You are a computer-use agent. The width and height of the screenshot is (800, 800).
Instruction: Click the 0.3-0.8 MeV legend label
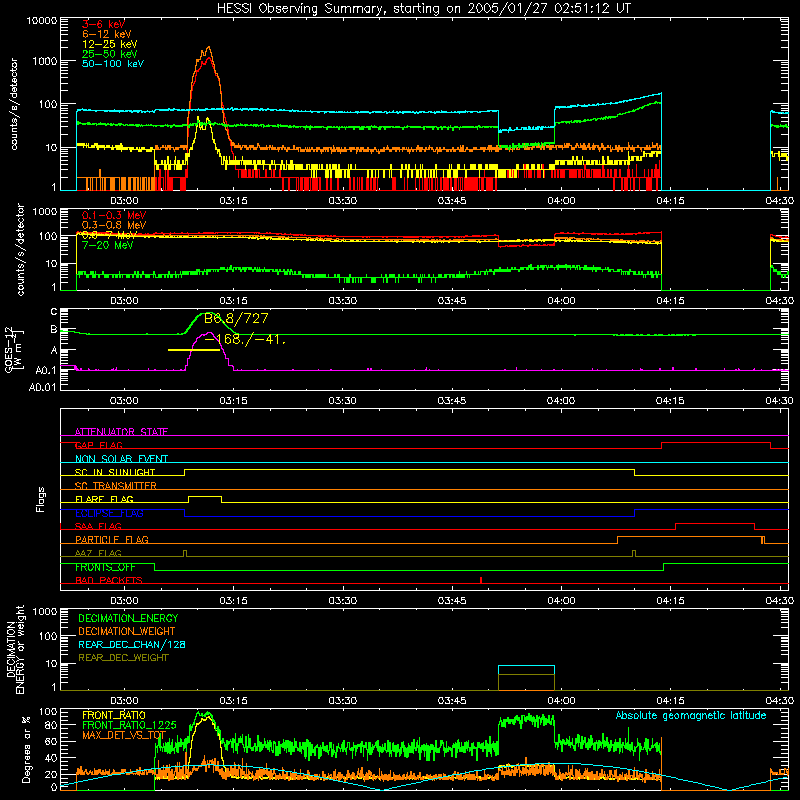114,225
